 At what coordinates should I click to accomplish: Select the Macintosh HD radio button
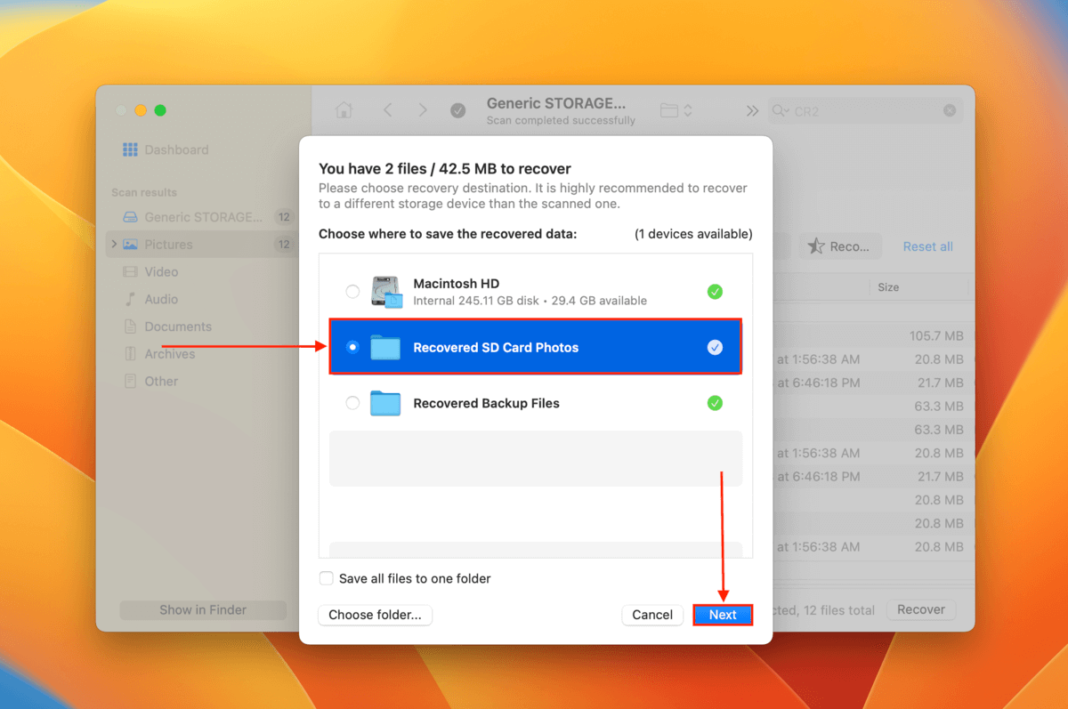pyautogui.click(x=352, y=292)
